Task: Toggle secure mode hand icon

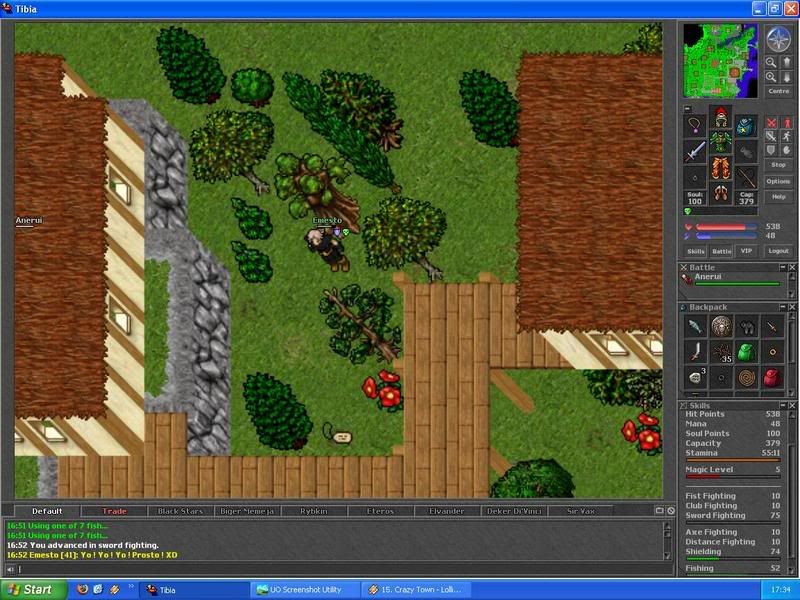Action: click(x=787, y=150)
